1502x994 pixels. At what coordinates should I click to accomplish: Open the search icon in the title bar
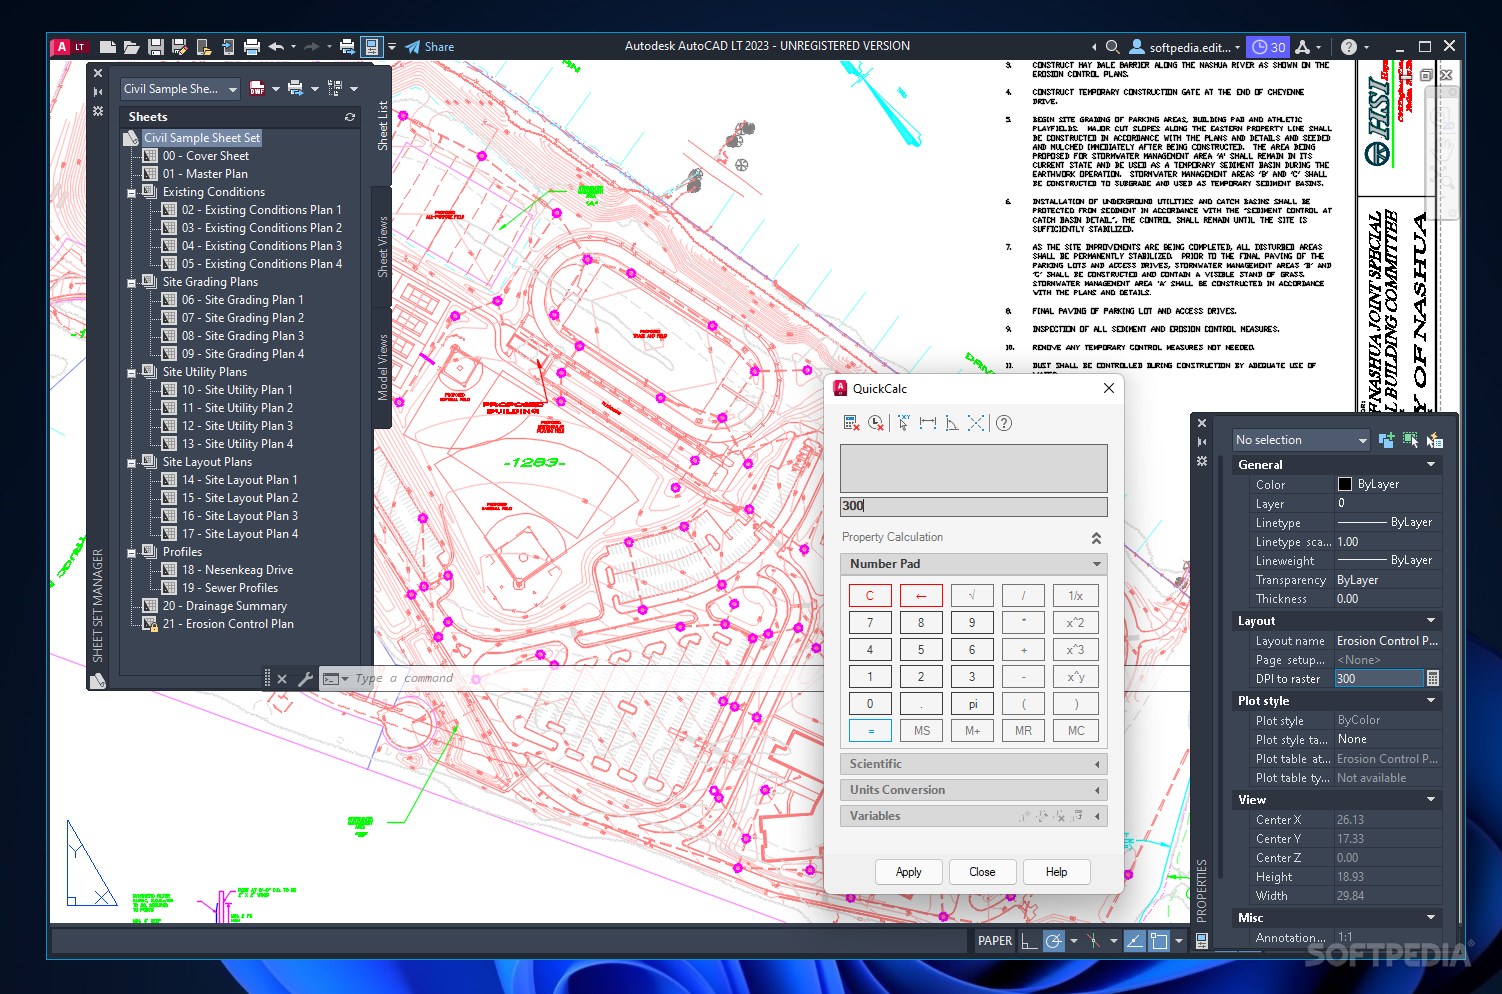point(1112,47)
